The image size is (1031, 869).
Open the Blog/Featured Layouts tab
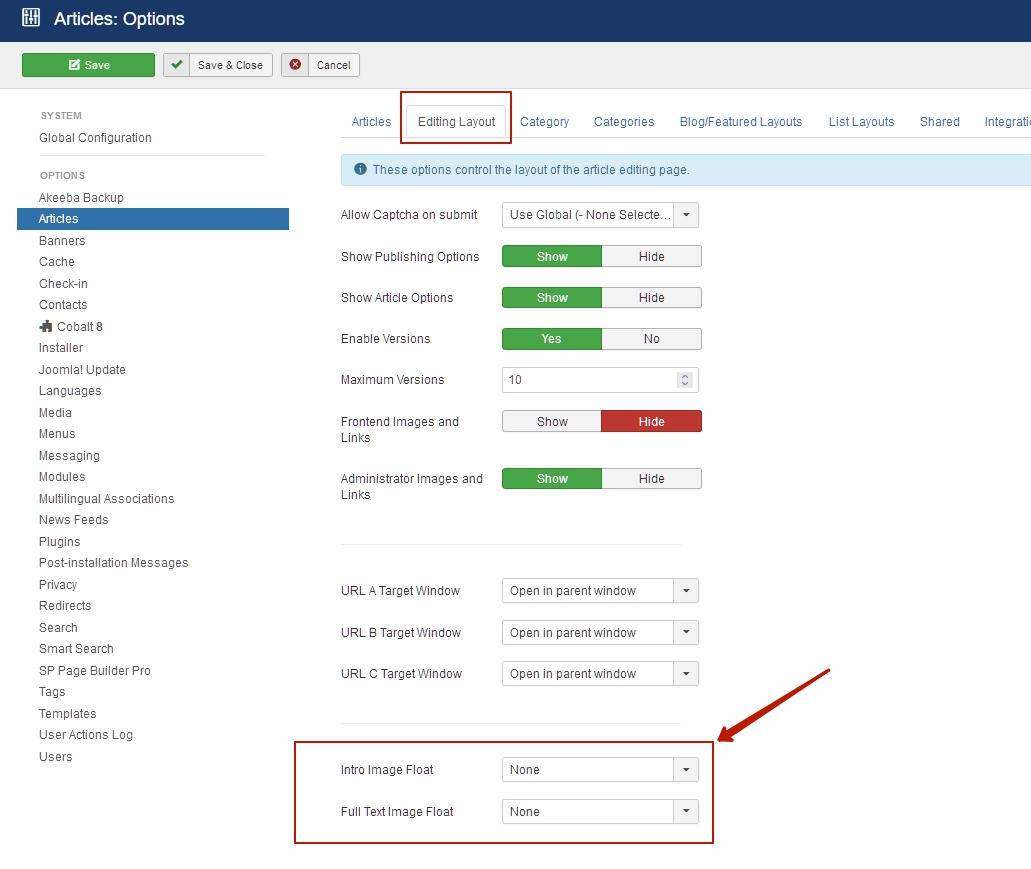point(740,122)
